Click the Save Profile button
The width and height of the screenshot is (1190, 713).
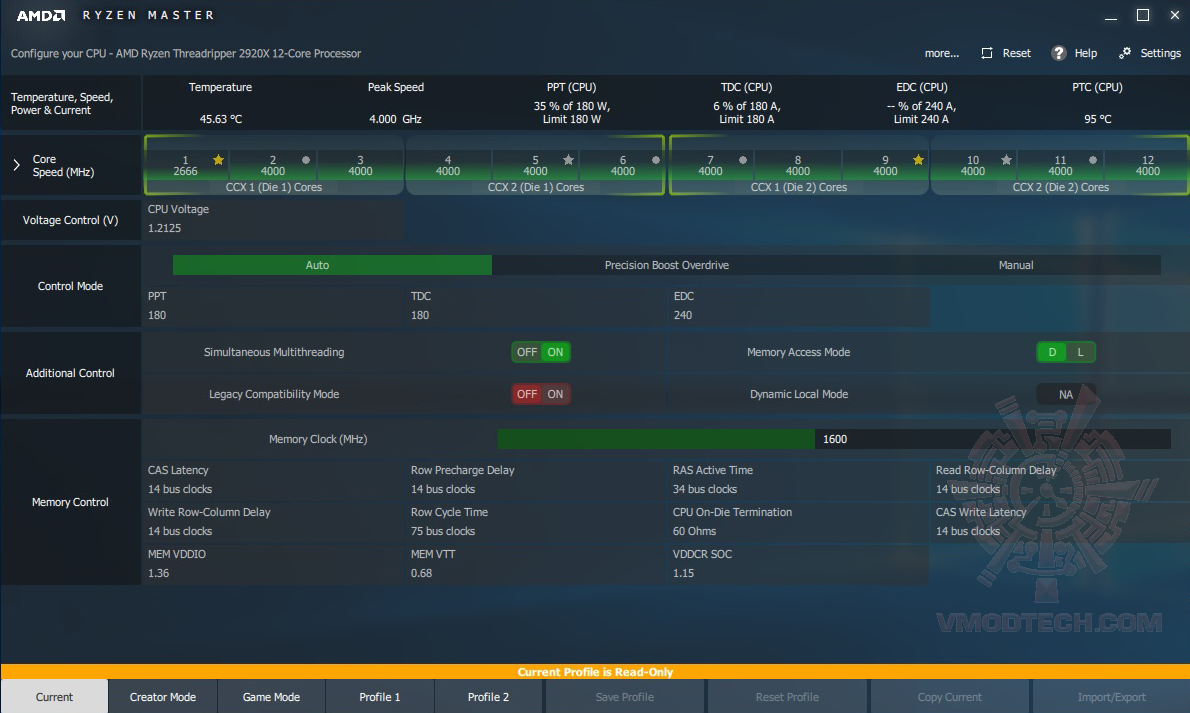(x=625, y=696)
